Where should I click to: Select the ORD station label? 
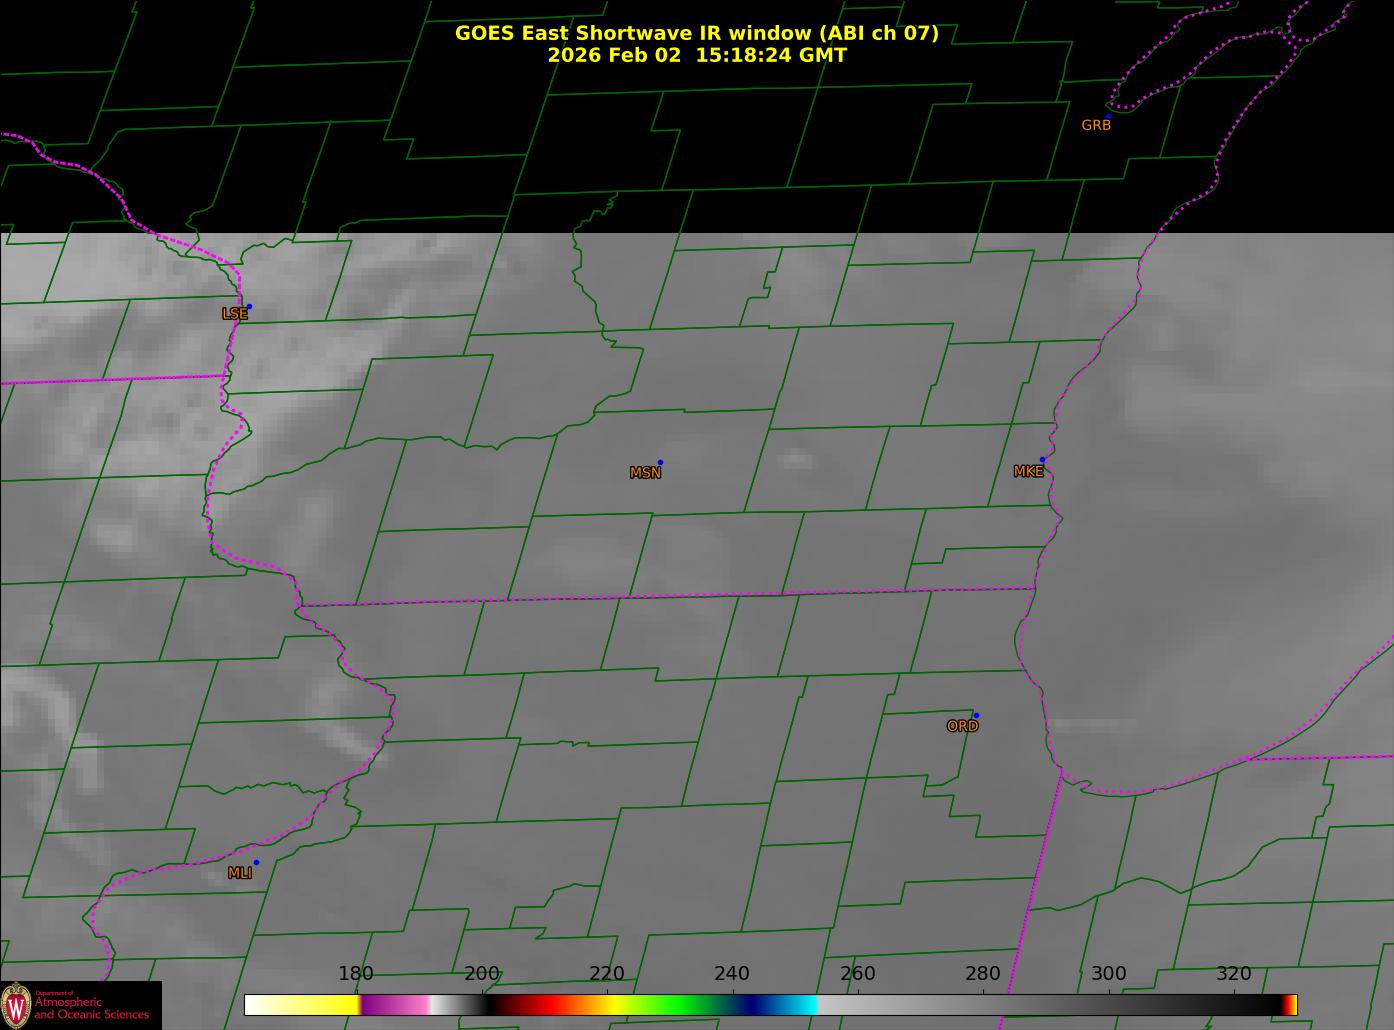tap(962, 727)
